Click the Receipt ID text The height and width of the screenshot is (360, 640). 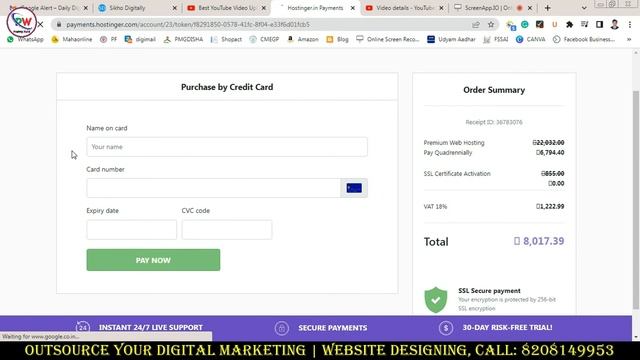[x=494, y=122]
